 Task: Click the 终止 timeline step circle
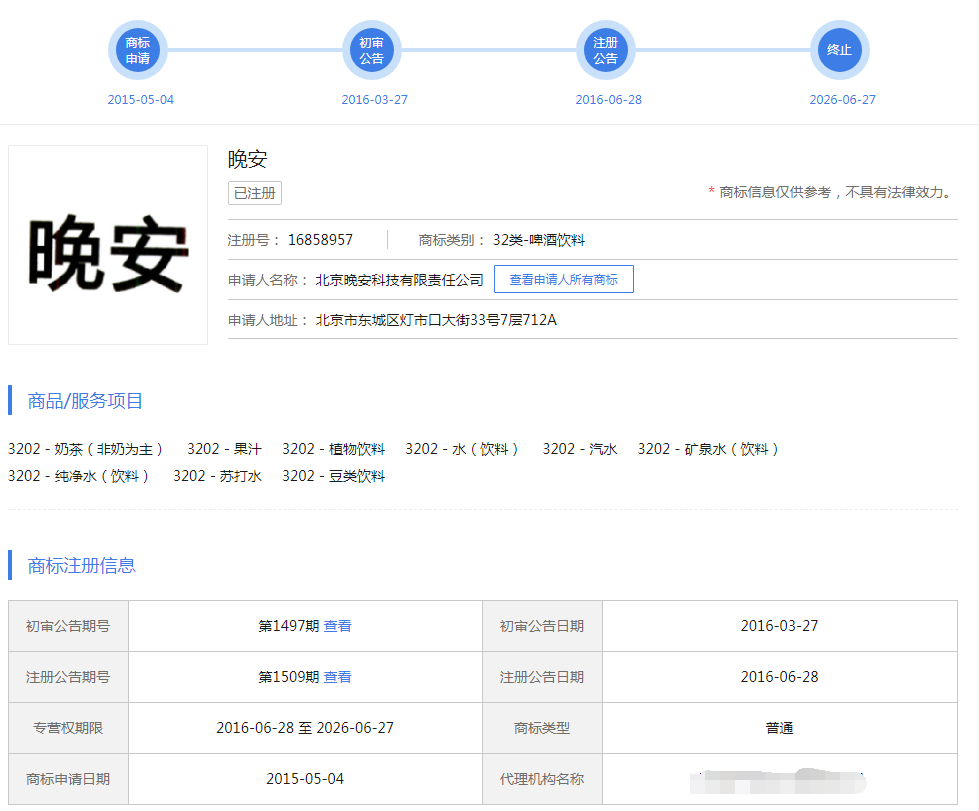tap(840, 50)
